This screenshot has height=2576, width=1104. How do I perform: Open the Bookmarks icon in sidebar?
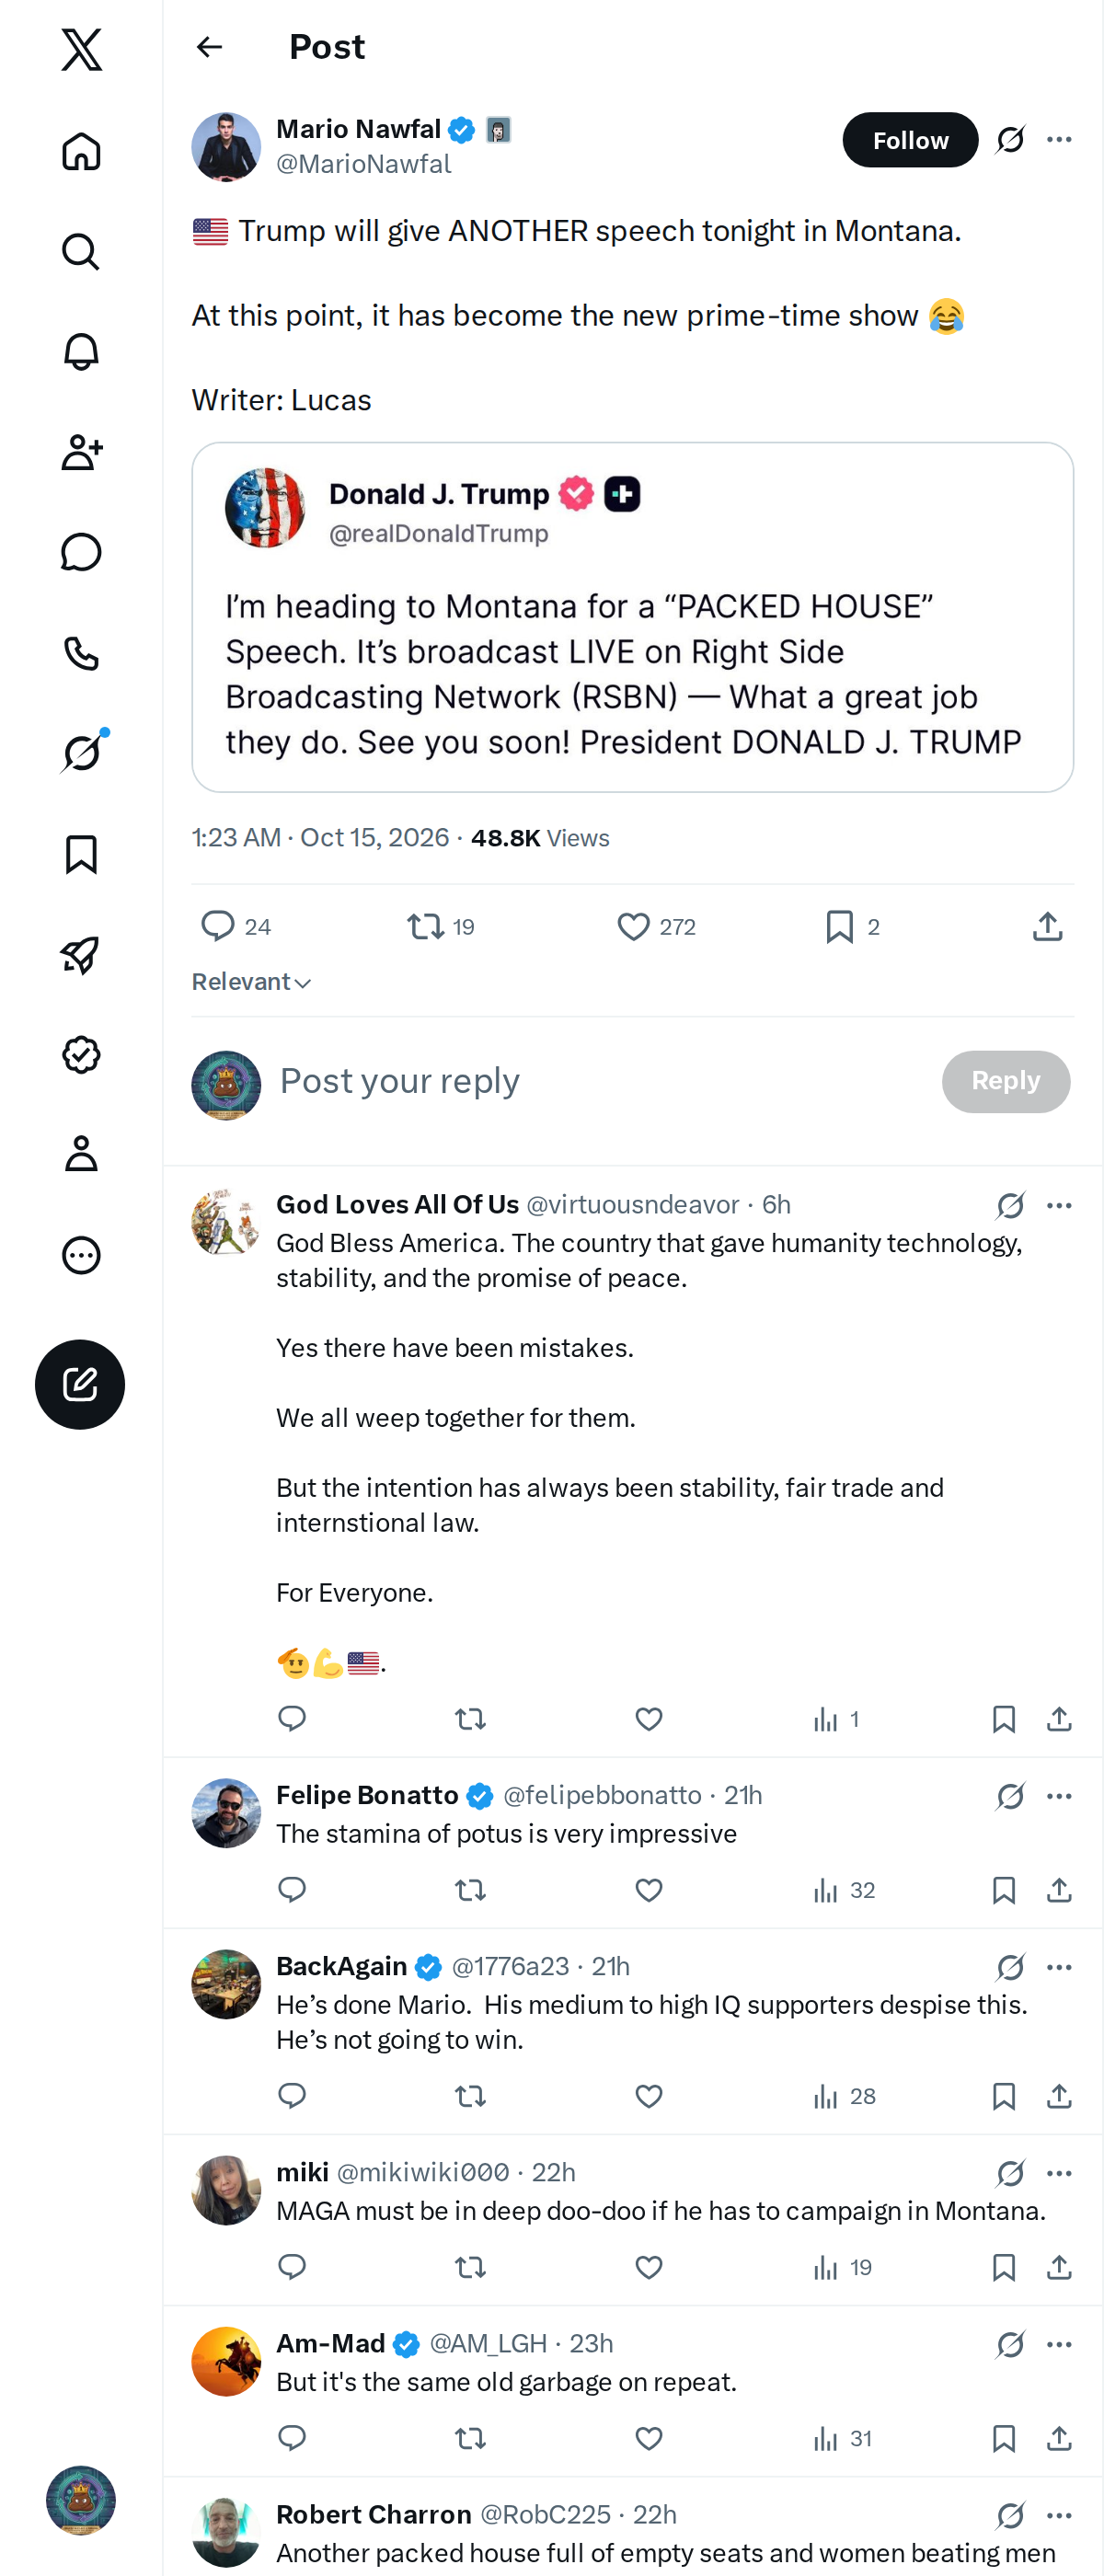tap(81, 854)
